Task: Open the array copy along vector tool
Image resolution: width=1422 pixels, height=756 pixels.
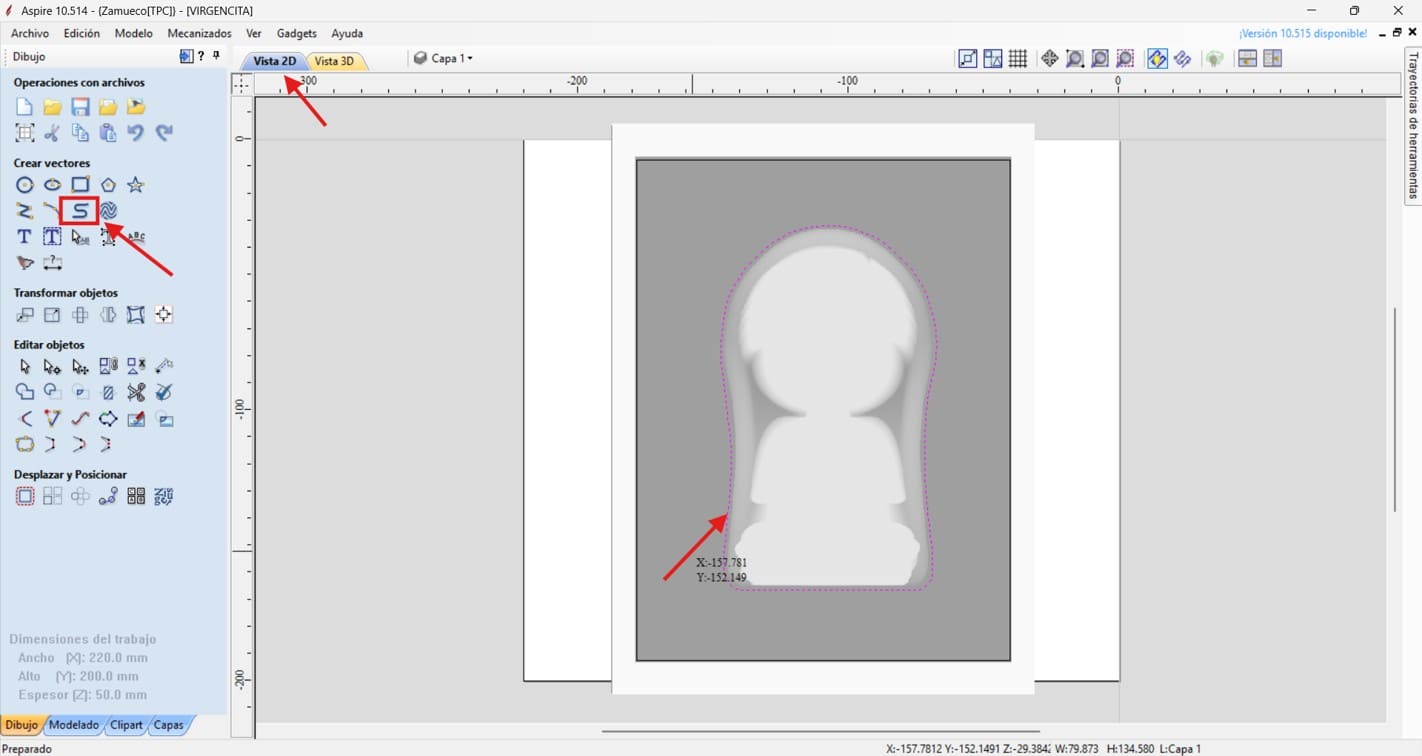Action: [x=108, y=497]
